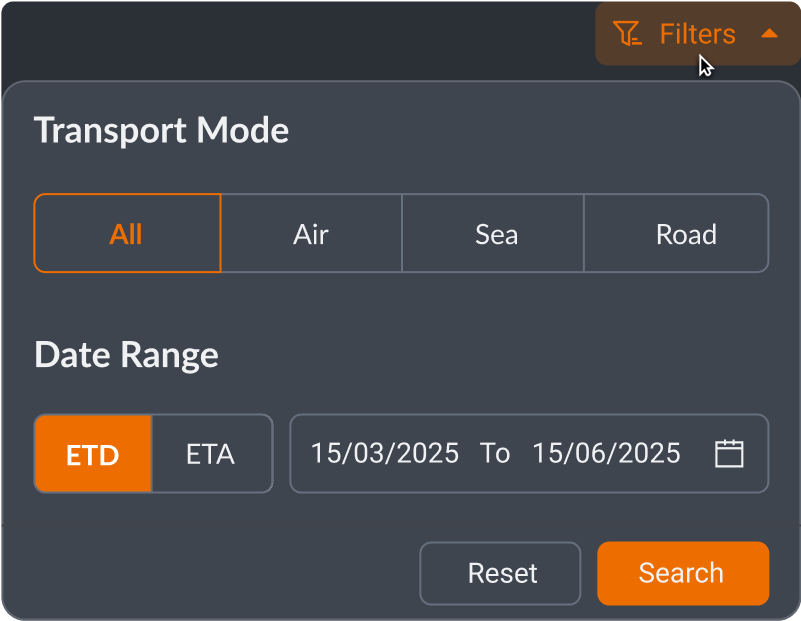
Task: Enable the ETD date type toggle
Action: [x=93, y=455]
